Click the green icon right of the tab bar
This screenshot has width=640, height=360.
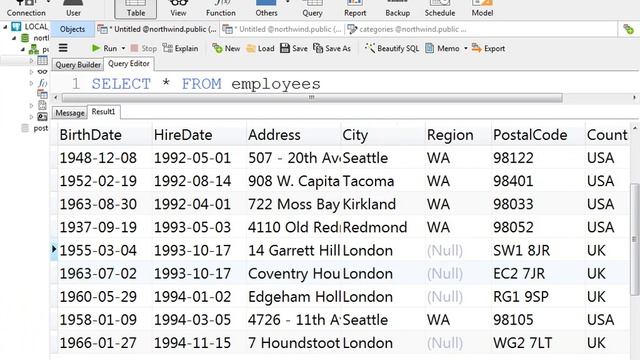[x=629, y=29]
